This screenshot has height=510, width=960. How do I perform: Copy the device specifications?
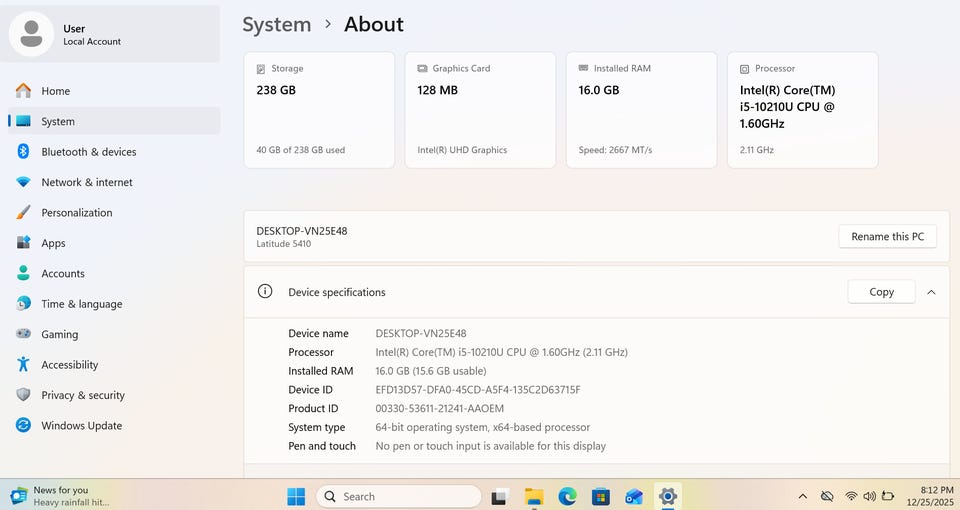tap(881, 292)
